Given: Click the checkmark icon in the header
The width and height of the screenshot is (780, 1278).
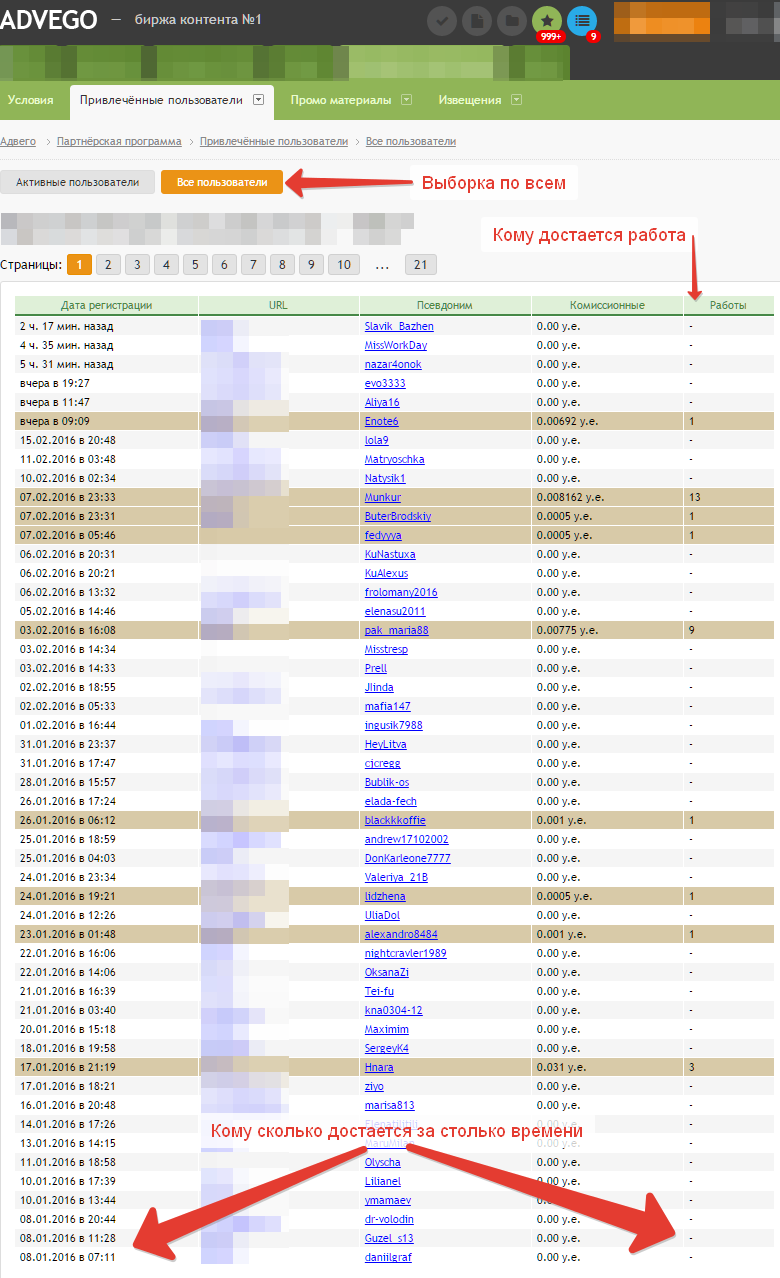Looking at the screenshot, I should 442,20.
